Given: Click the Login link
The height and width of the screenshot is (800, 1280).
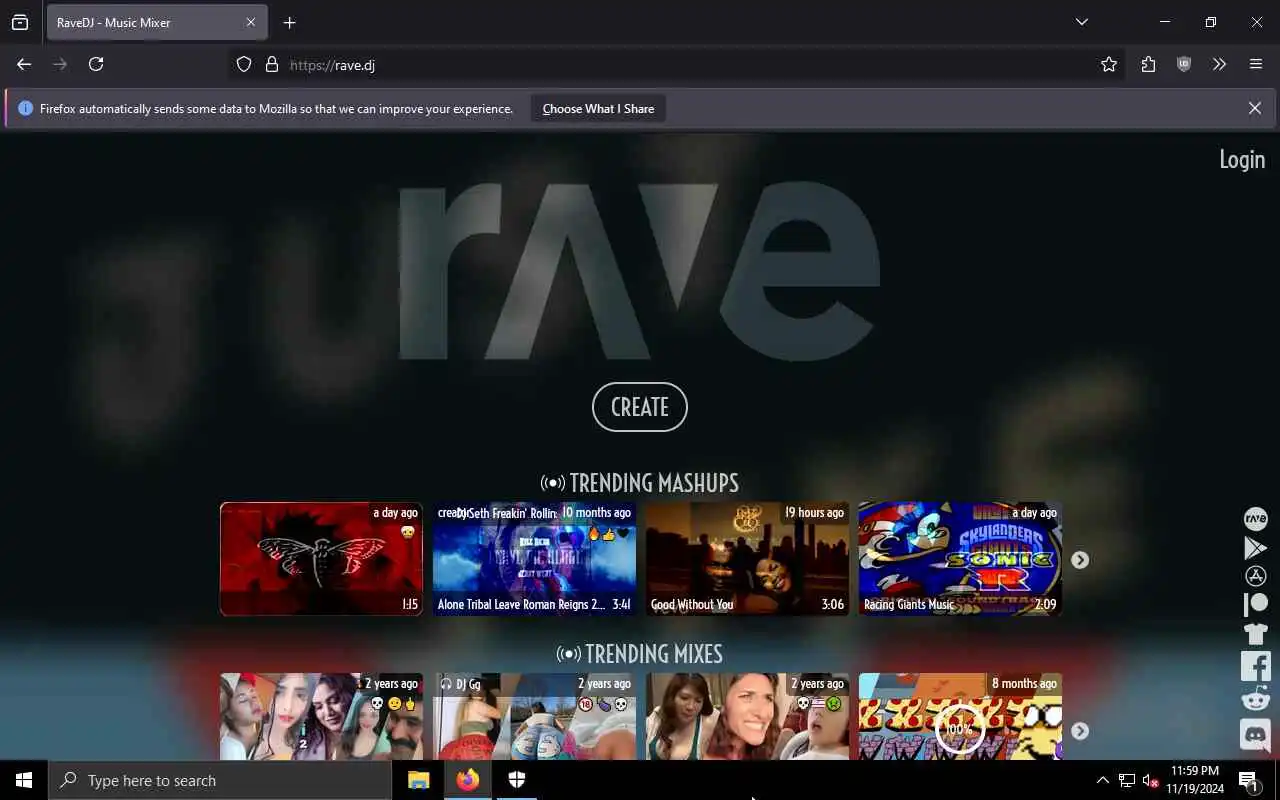Looking at the screenshot, I should [1242, 159].
